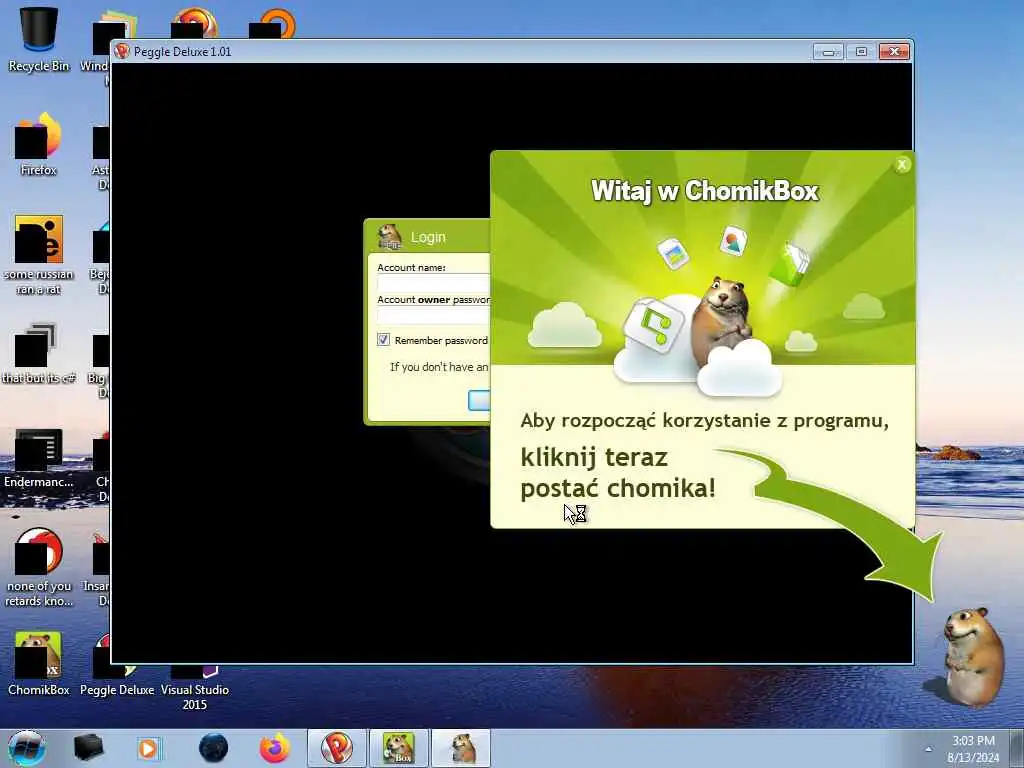Switch to Peggle Deluxe taskbar button
1024x768 pixels.
pyautogui.click(x=337, y=748)
